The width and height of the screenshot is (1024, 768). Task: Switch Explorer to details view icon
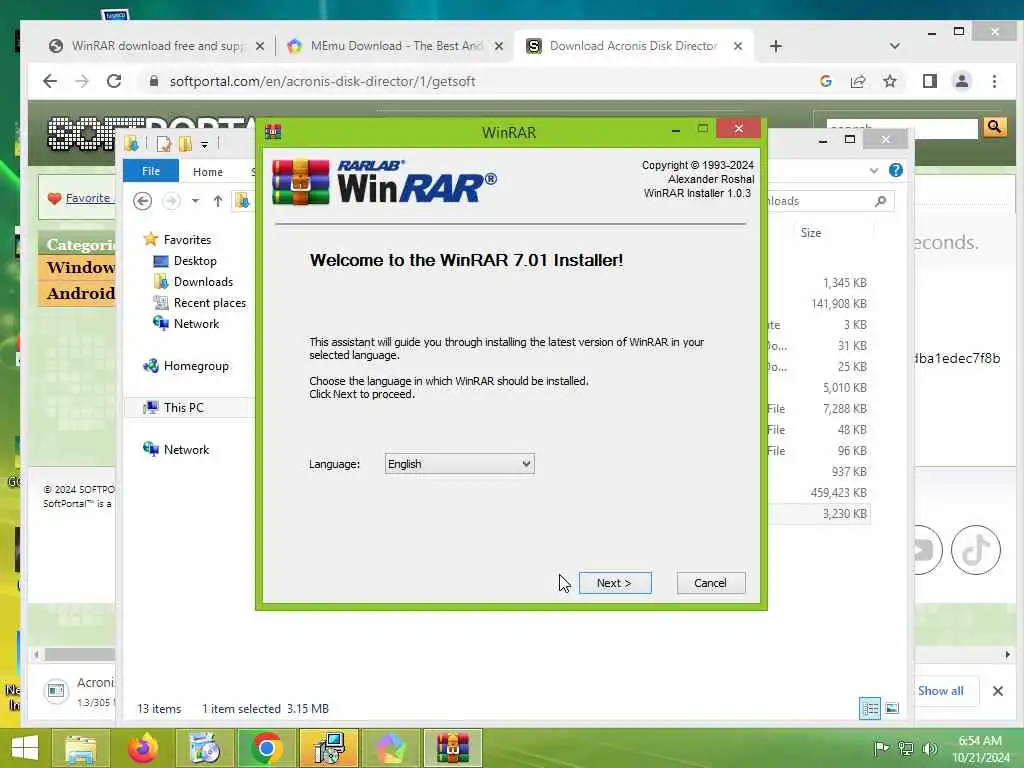(869, 708)
